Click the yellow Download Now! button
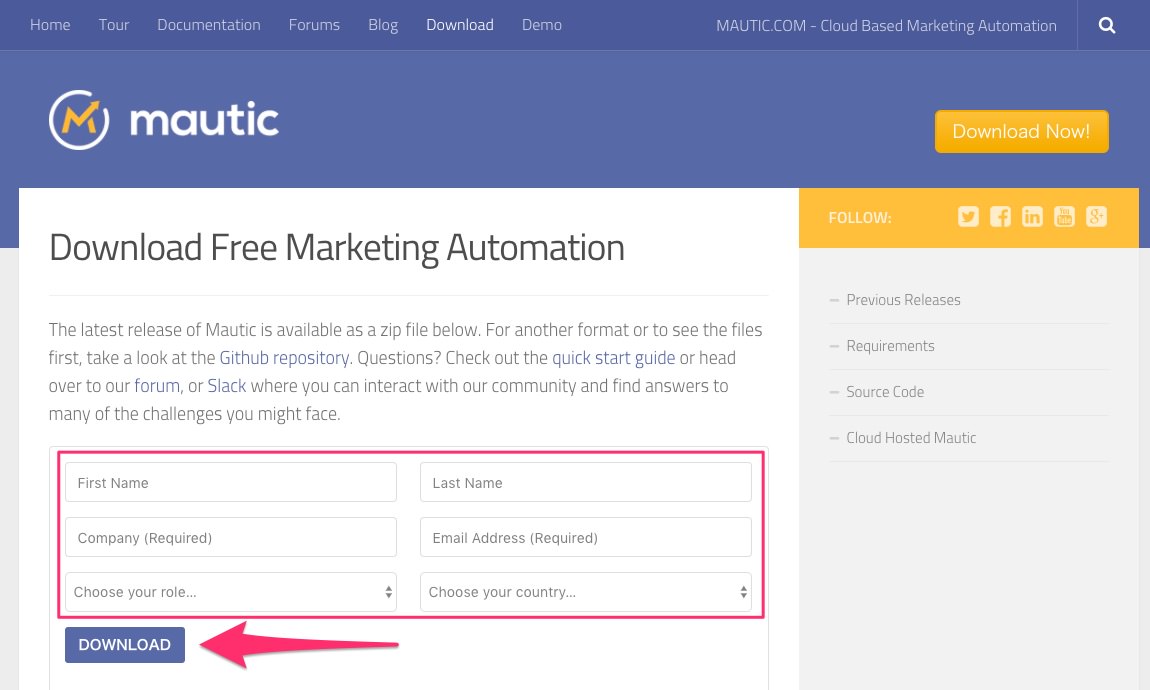Viewport: 1150px width, 690px height. [x=1022, y=131]
